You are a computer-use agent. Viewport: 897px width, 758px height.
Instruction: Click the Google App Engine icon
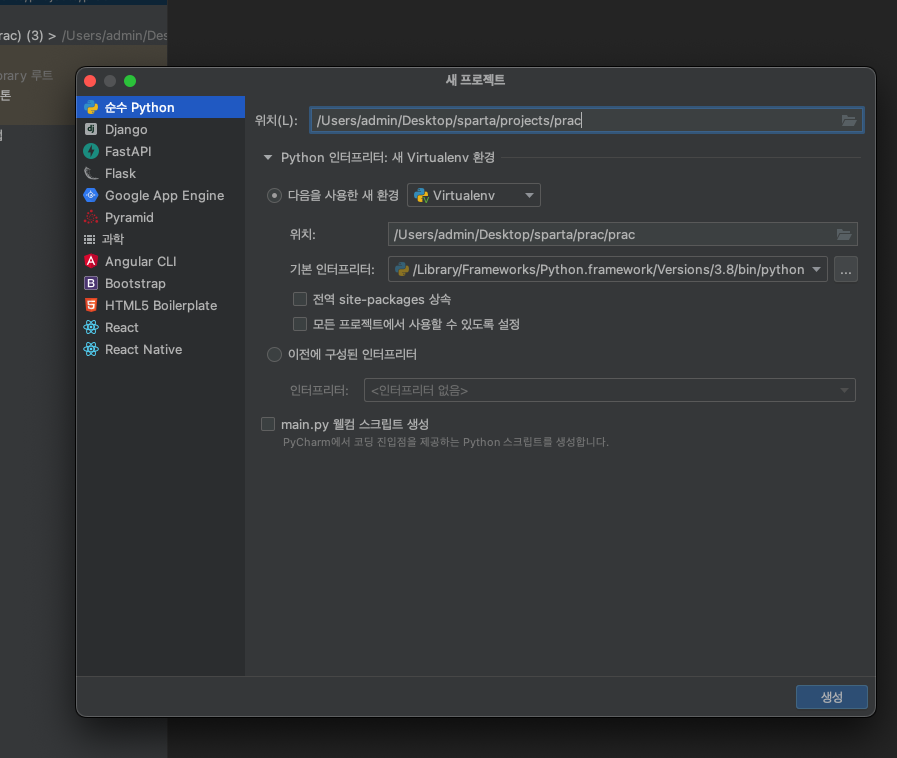pyautogui.click(x=91, y=195)
